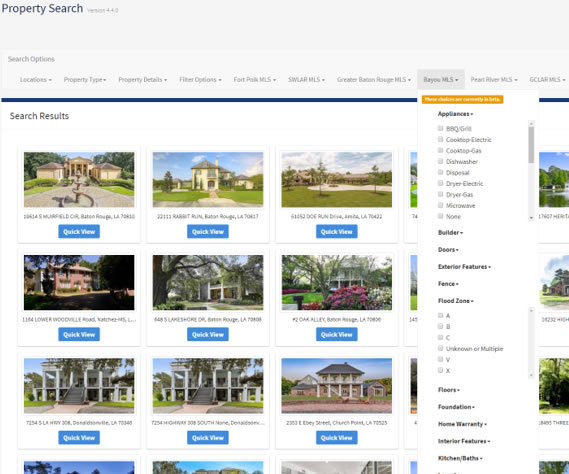Open the E Ebey Street property photo
Screen dimensions: 569x474
[337, 385]
